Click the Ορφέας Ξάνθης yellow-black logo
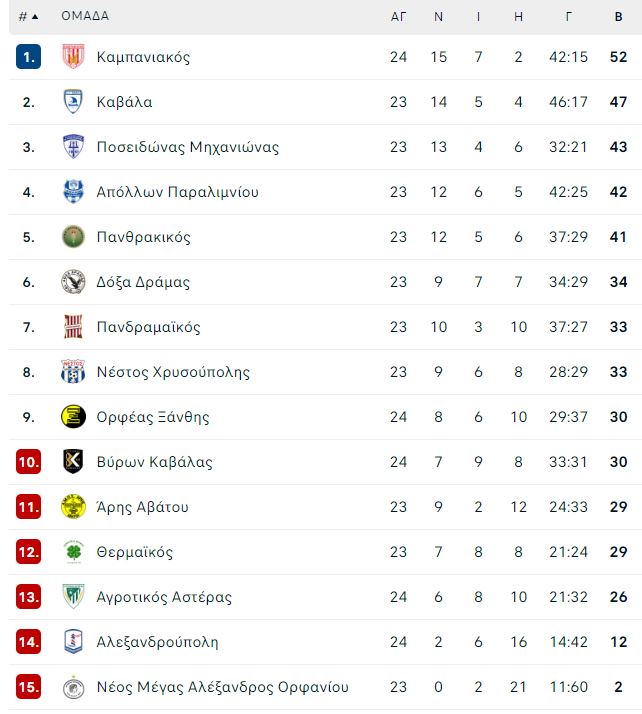Viewport: 642px width, 714px height. [73, 417]
